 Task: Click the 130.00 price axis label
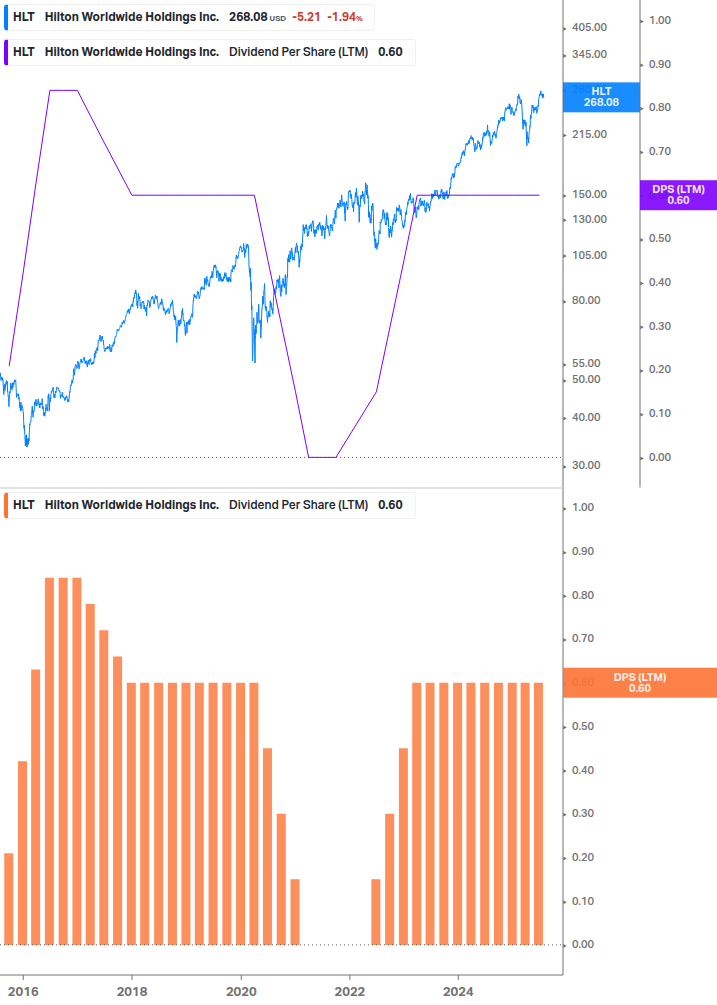[589, 219]
